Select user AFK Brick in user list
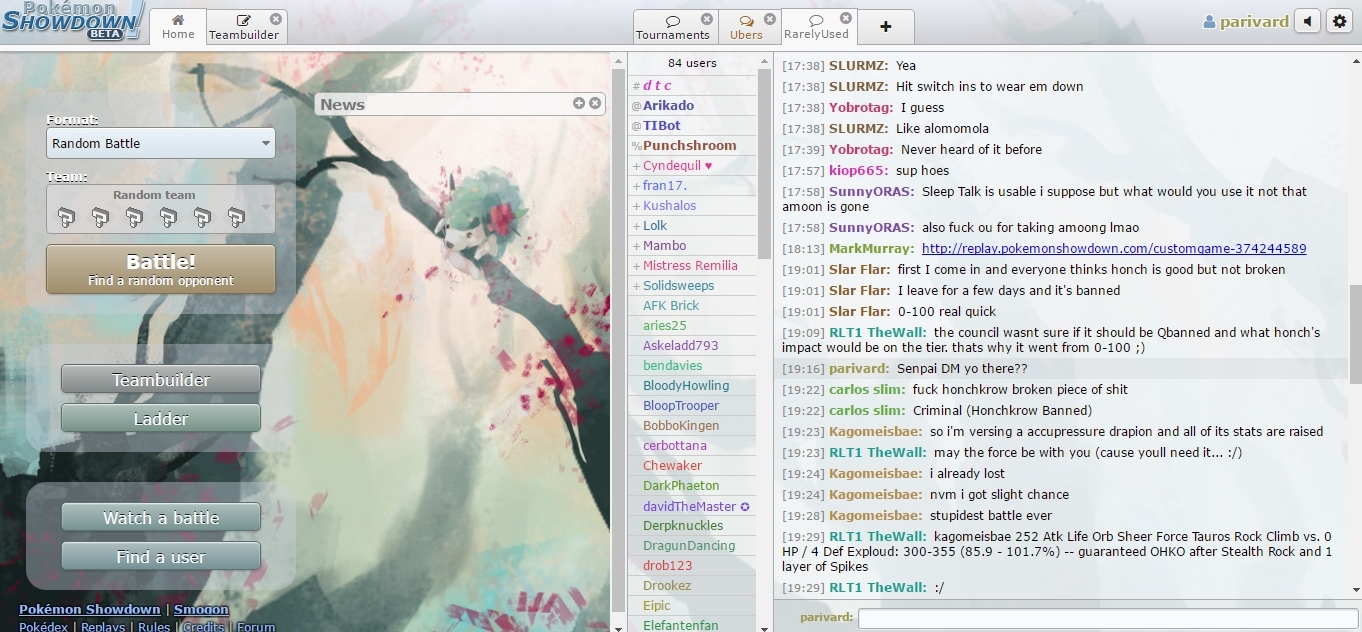Viewport: 1362px width, 632px height. pos(692,305)
